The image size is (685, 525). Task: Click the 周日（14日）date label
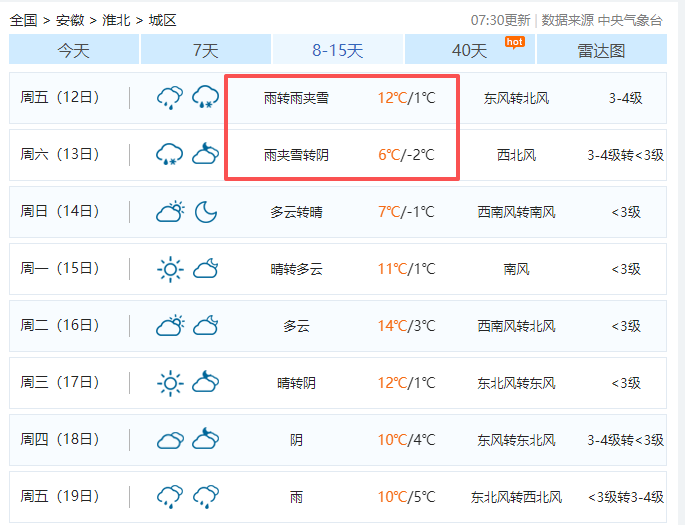point(60,211)
